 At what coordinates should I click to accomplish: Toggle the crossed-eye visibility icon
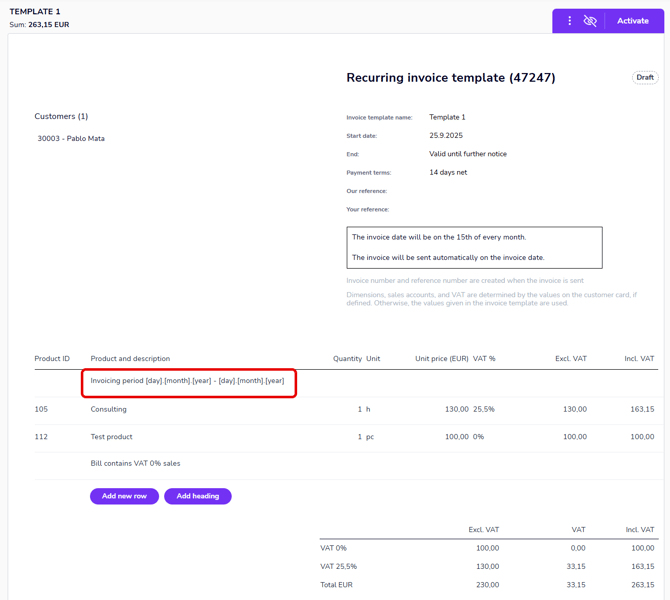click(x=590, y=21)
